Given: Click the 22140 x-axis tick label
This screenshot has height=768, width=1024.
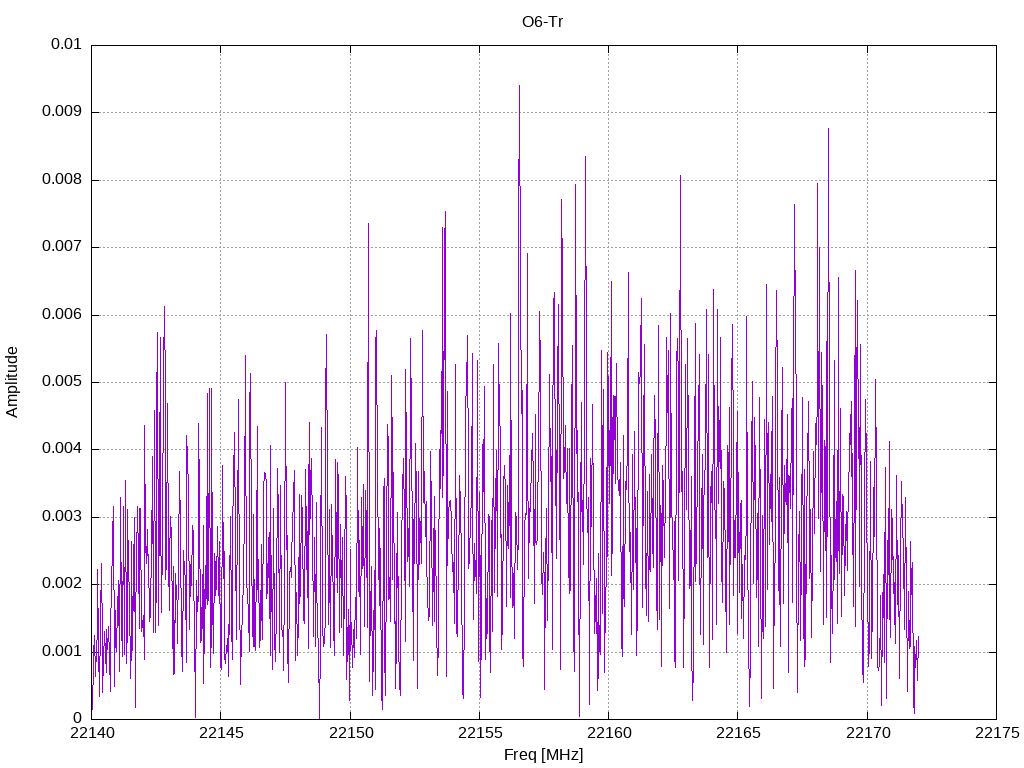Looking at the screenshot, I should pos(92,733).
